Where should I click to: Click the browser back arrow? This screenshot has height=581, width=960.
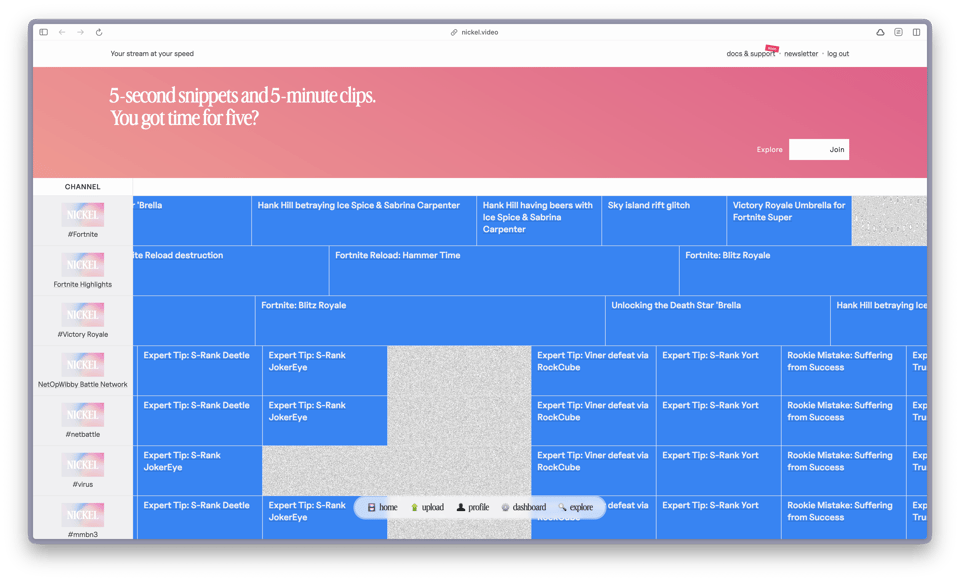pos(64,32)
